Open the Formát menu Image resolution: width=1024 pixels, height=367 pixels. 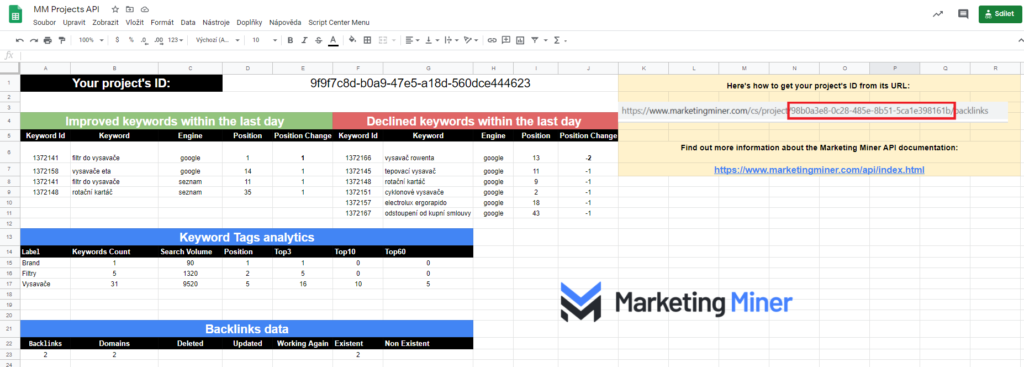click(x=162, y=22)
